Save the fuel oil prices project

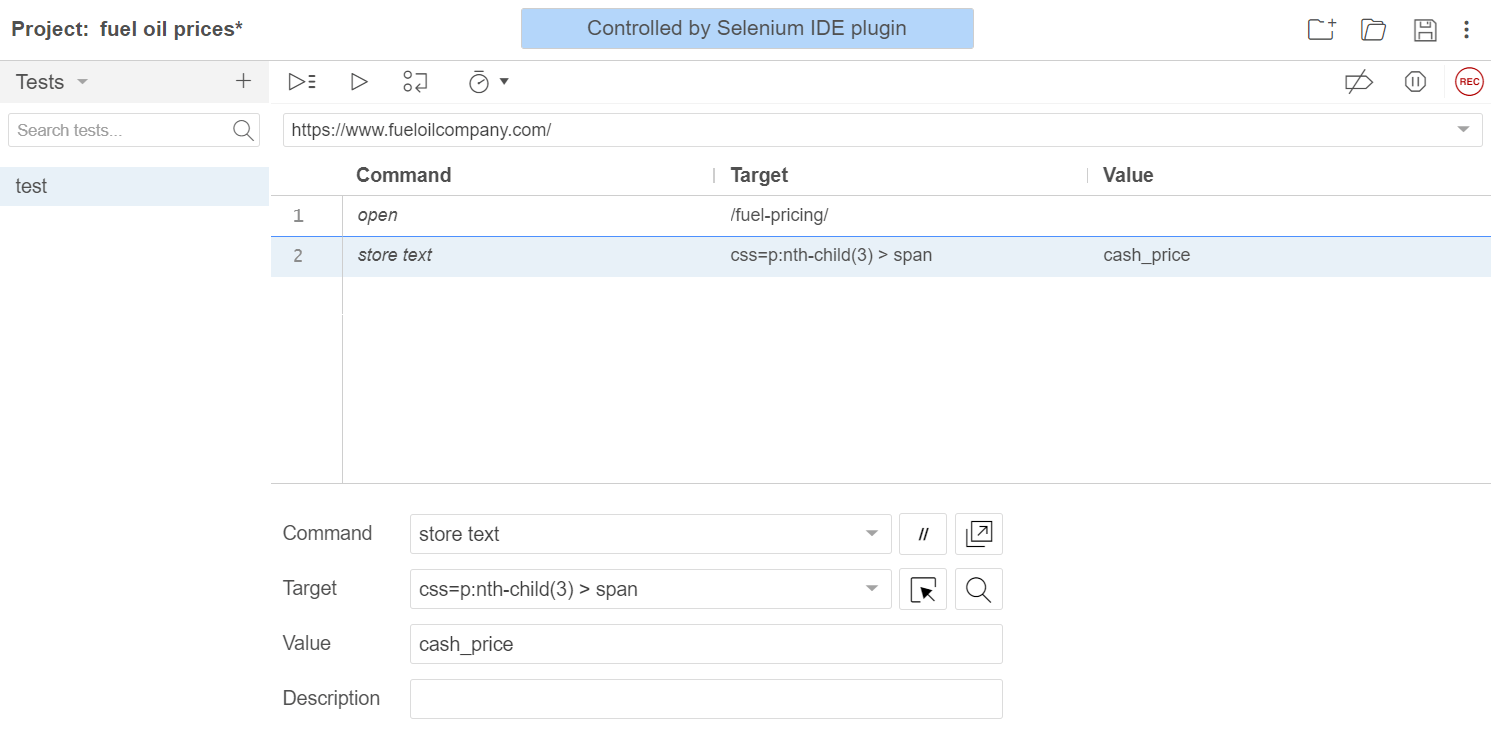tap(1425, 30)
